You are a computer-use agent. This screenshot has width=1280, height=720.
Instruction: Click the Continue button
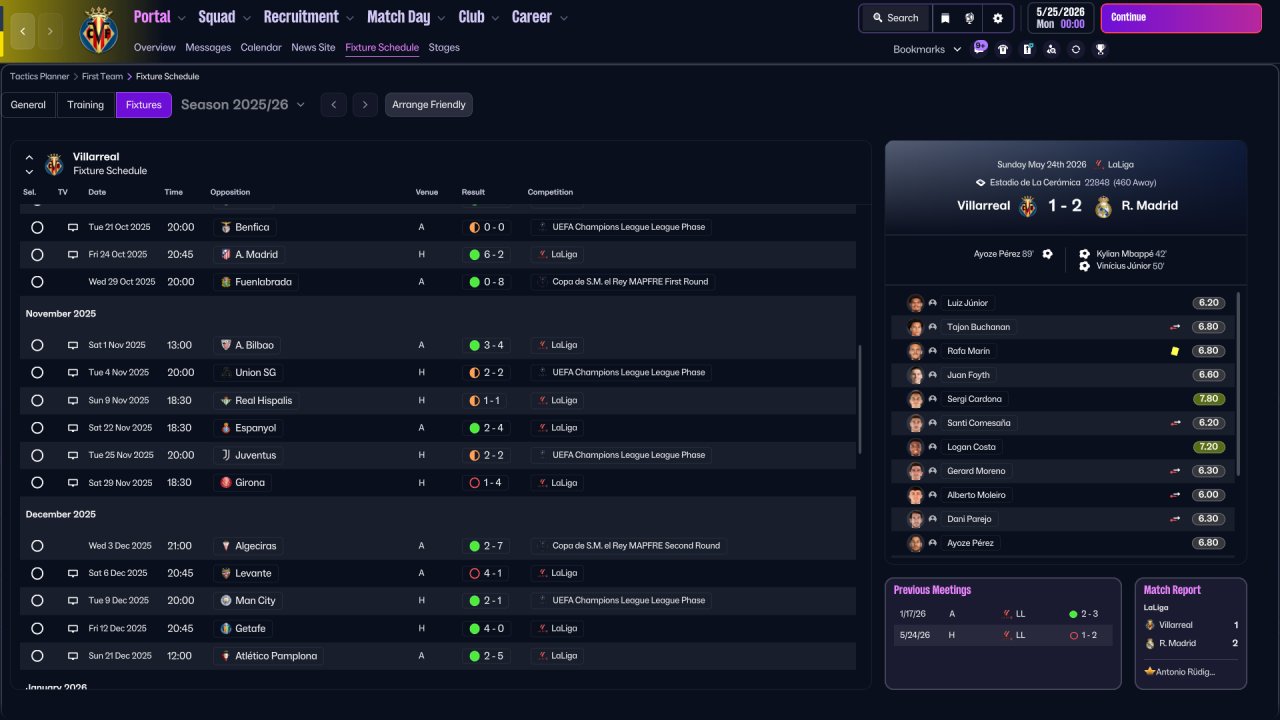pos(1181,18)
